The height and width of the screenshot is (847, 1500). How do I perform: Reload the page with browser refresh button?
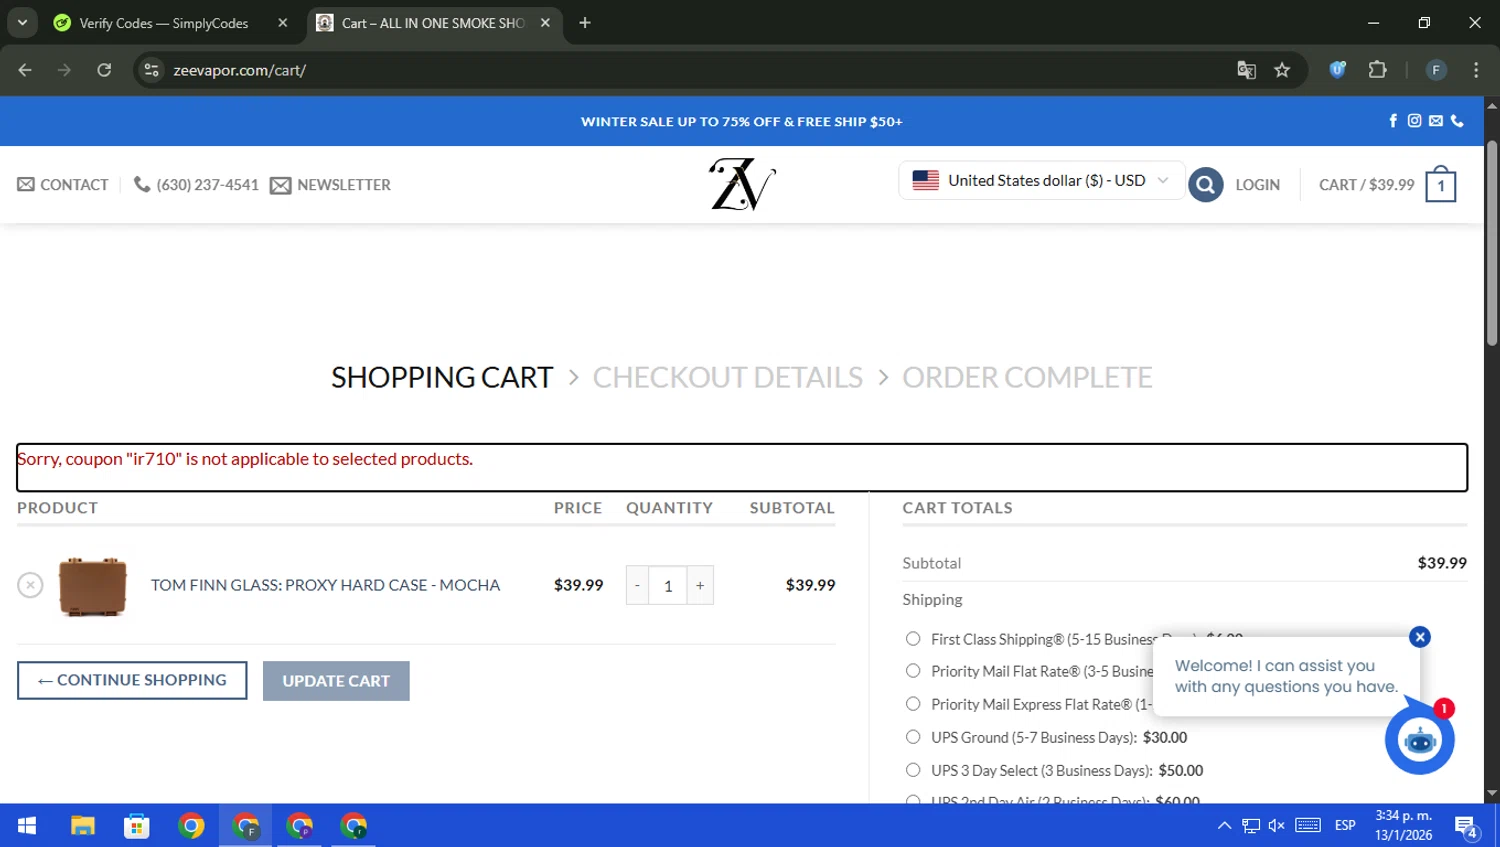coord(104,70)
